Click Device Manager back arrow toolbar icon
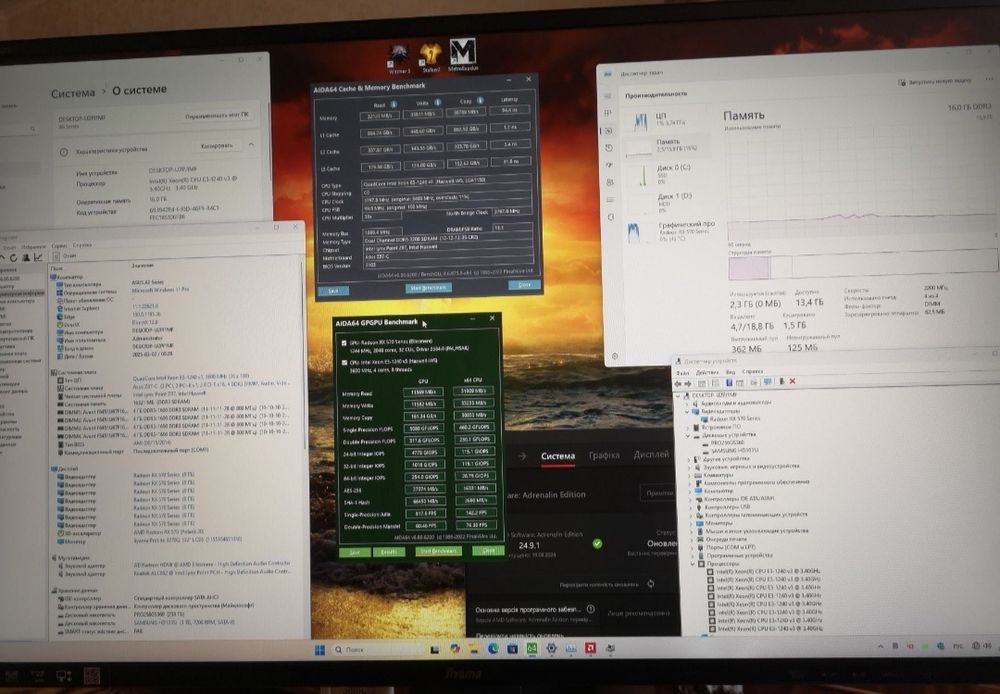1000x694 pixels. pyautogui.click(x=679, y=383)
